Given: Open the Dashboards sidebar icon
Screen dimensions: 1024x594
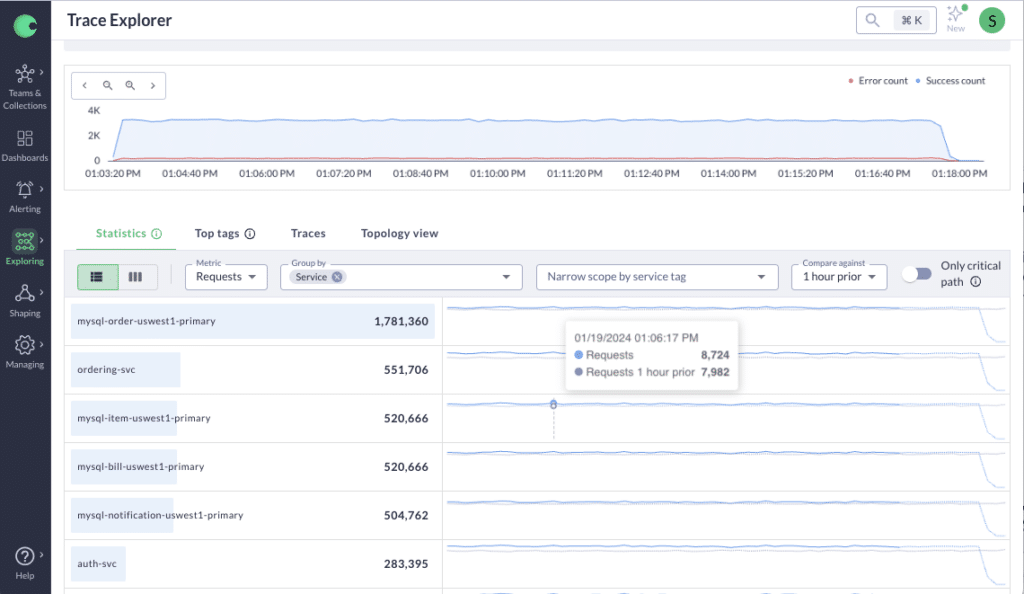Looking at the screenshot, I should pyautogui.click(x=25, y=139).
